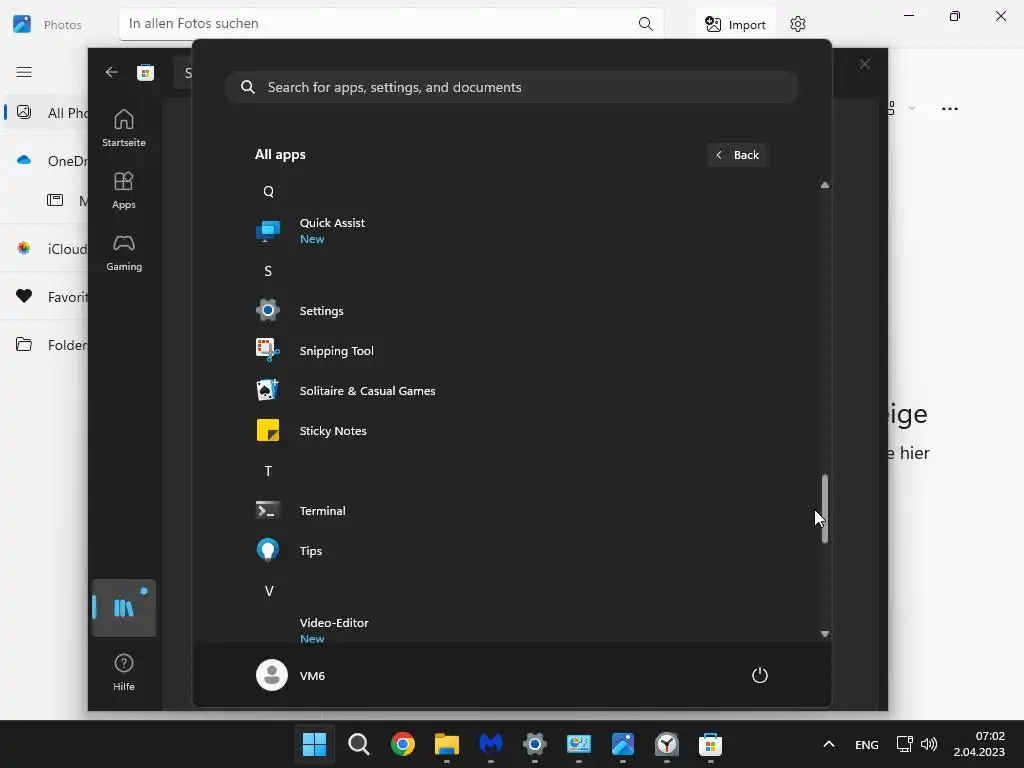Go back in the Microsoft Store window

[x=112, y=72]
